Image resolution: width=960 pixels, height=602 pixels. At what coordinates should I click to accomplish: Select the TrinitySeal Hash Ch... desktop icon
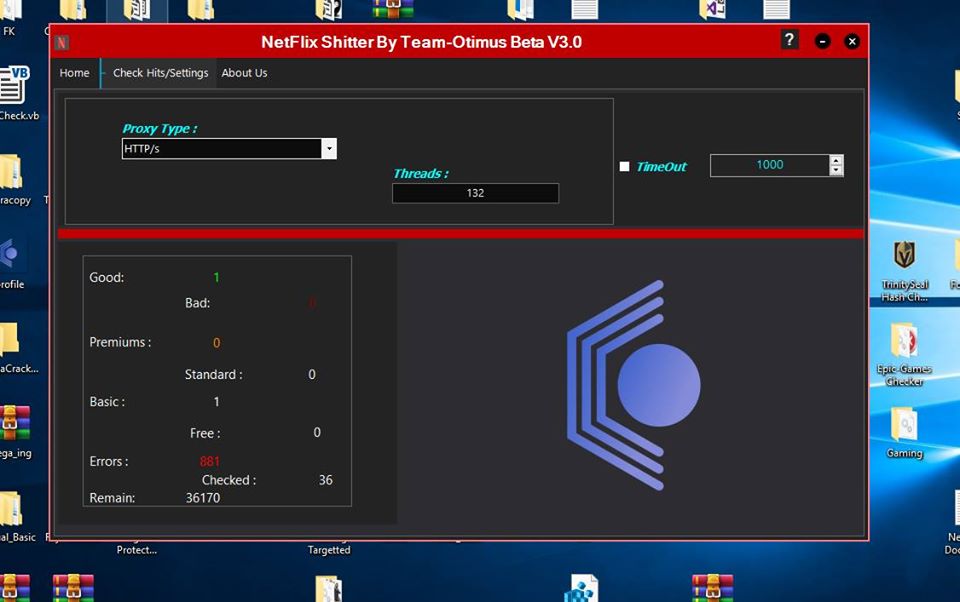tap(904, 271)
